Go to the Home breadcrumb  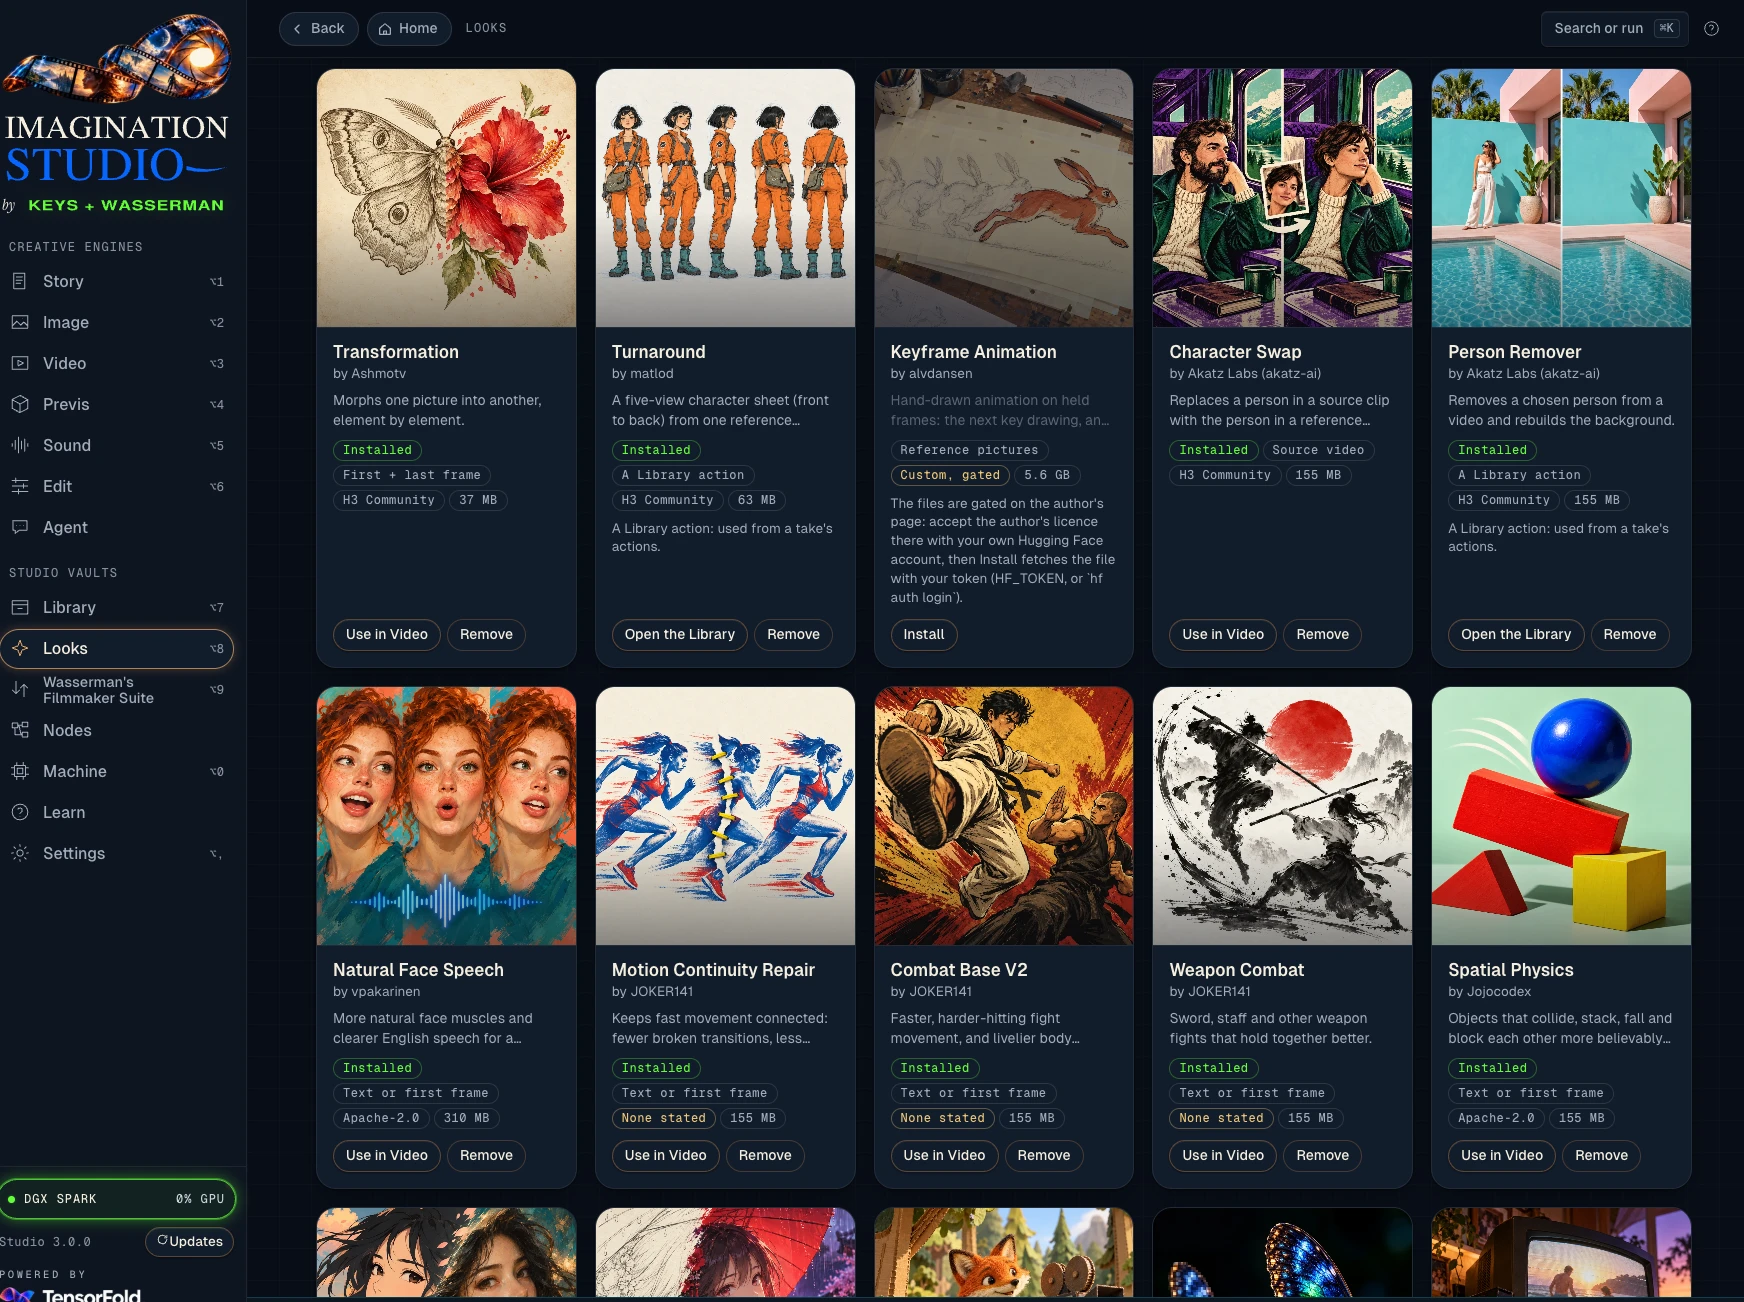tap(409, 29)
